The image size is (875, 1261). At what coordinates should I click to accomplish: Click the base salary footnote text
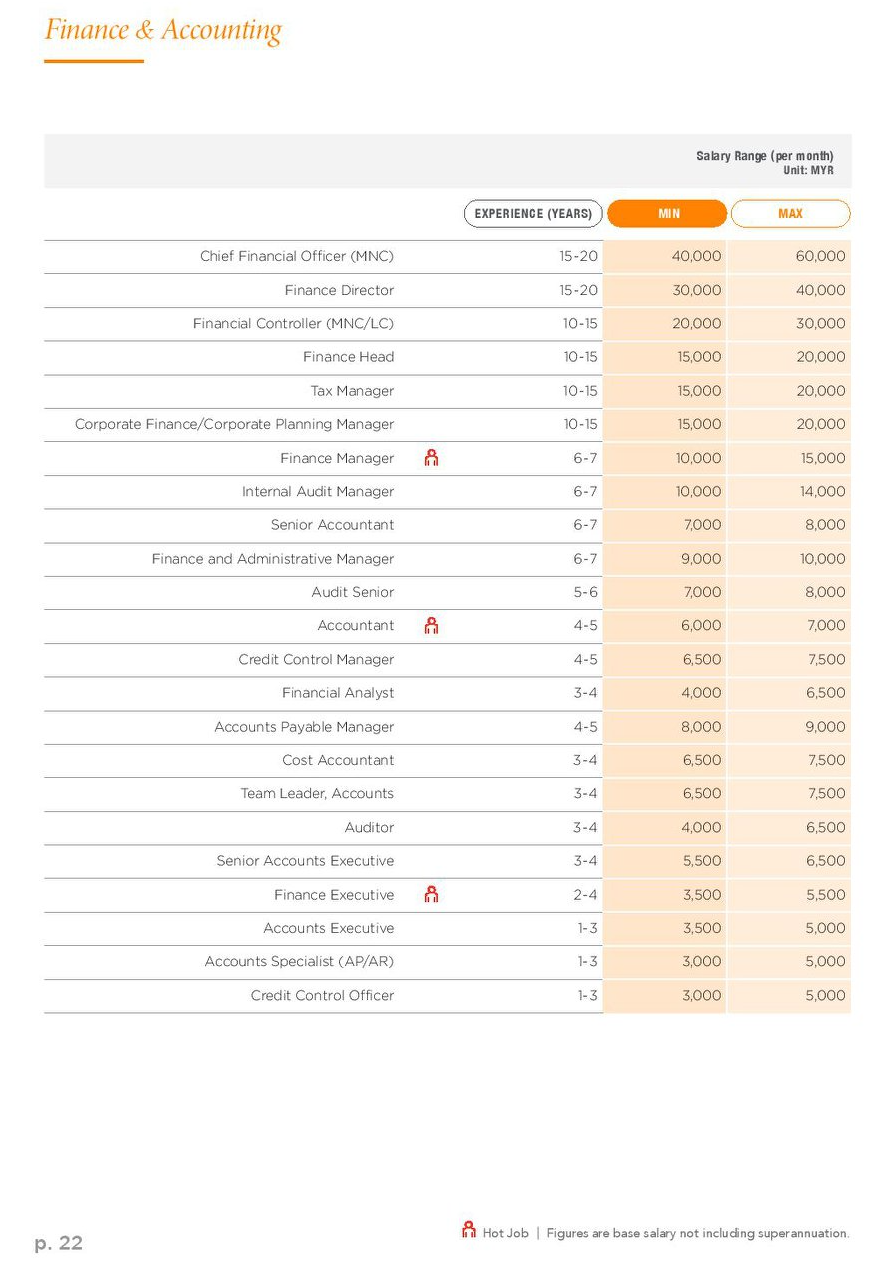[698, 1233]
